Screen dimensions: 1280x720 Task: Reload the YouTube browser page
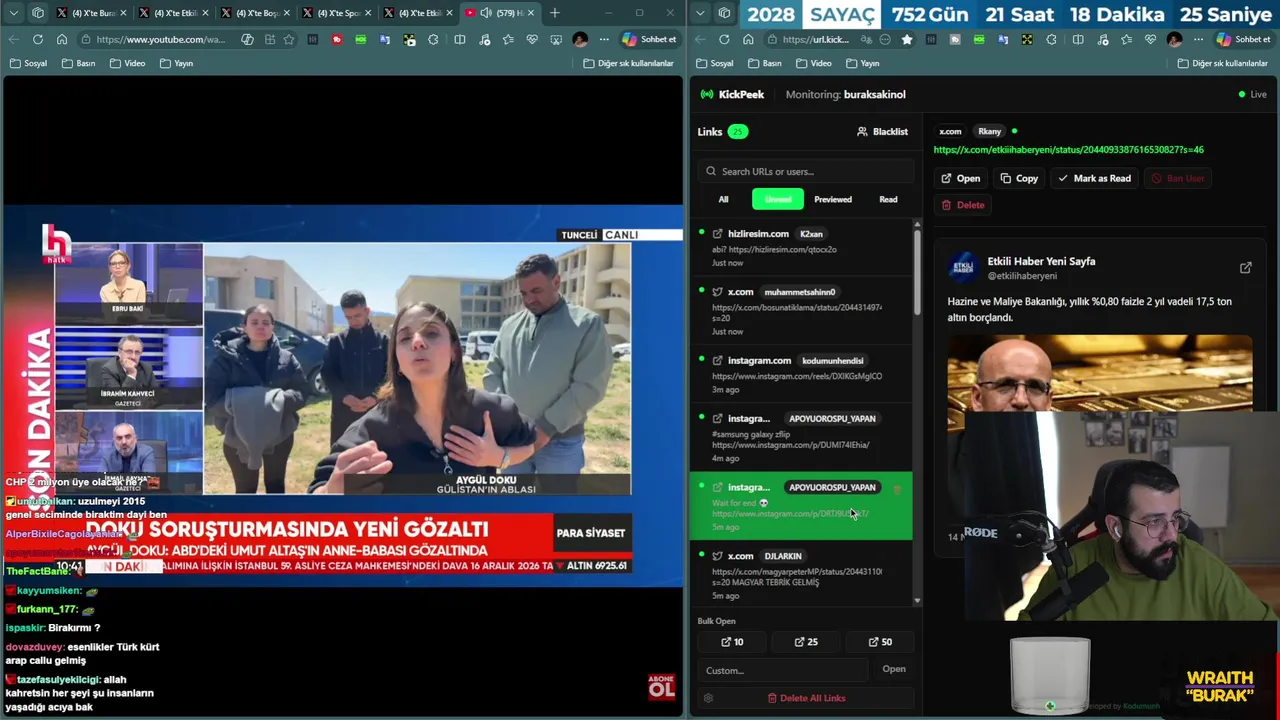click(37, 39)
